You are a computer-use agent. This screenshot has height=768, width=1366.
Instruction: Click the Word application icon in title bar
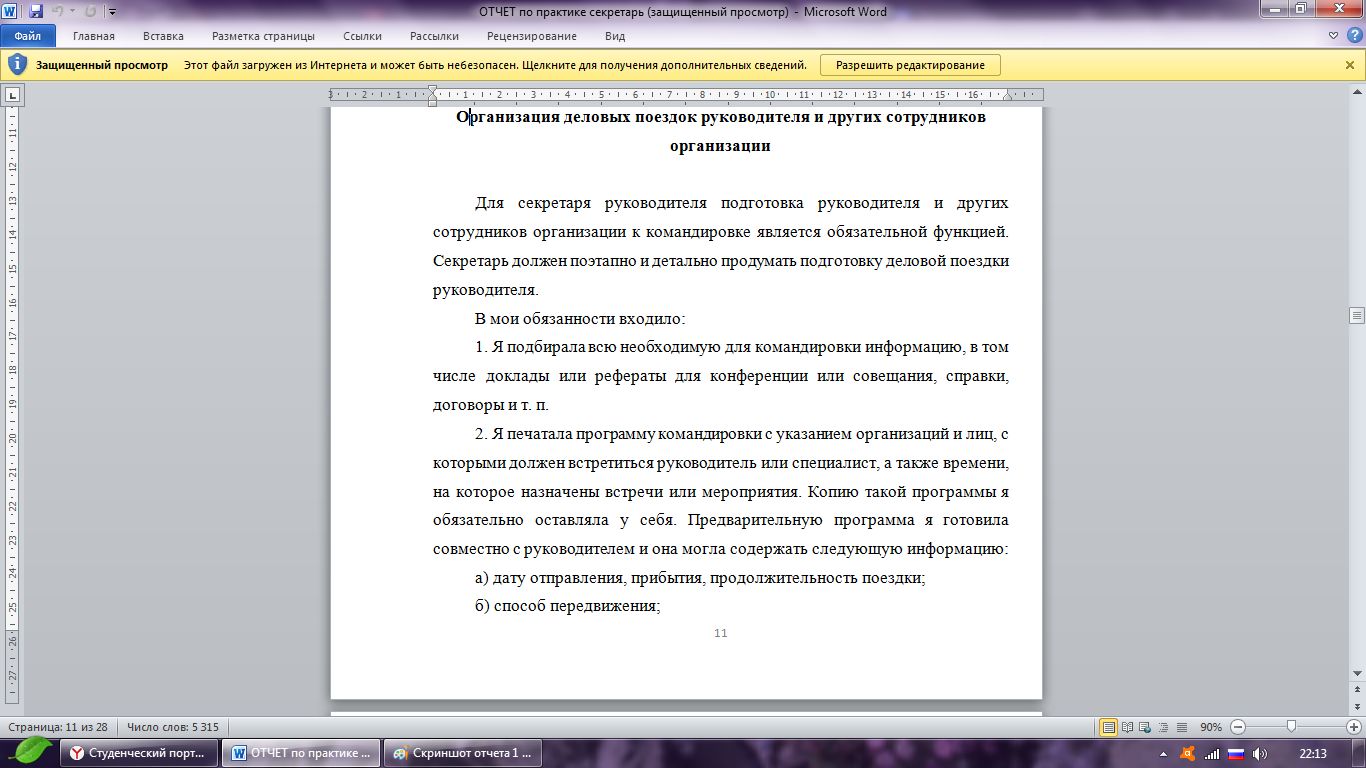[10, 12]
